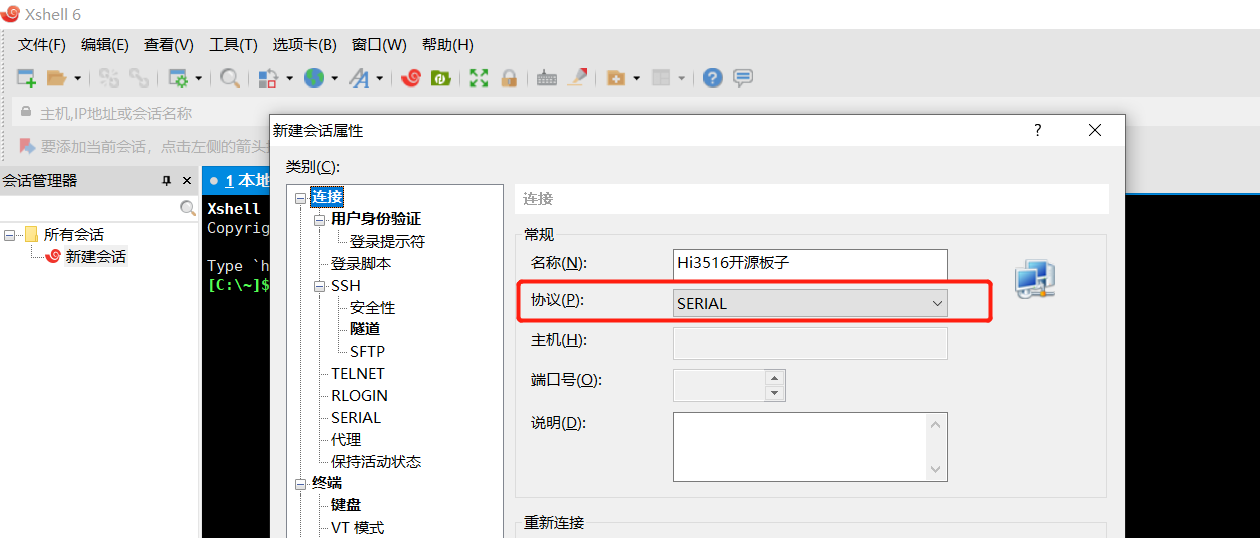Viewport: 1260px width, 538px height.
Task: Open the dropdown beside the folder icon
Action: pyautogui.click(x=76, y=78)
